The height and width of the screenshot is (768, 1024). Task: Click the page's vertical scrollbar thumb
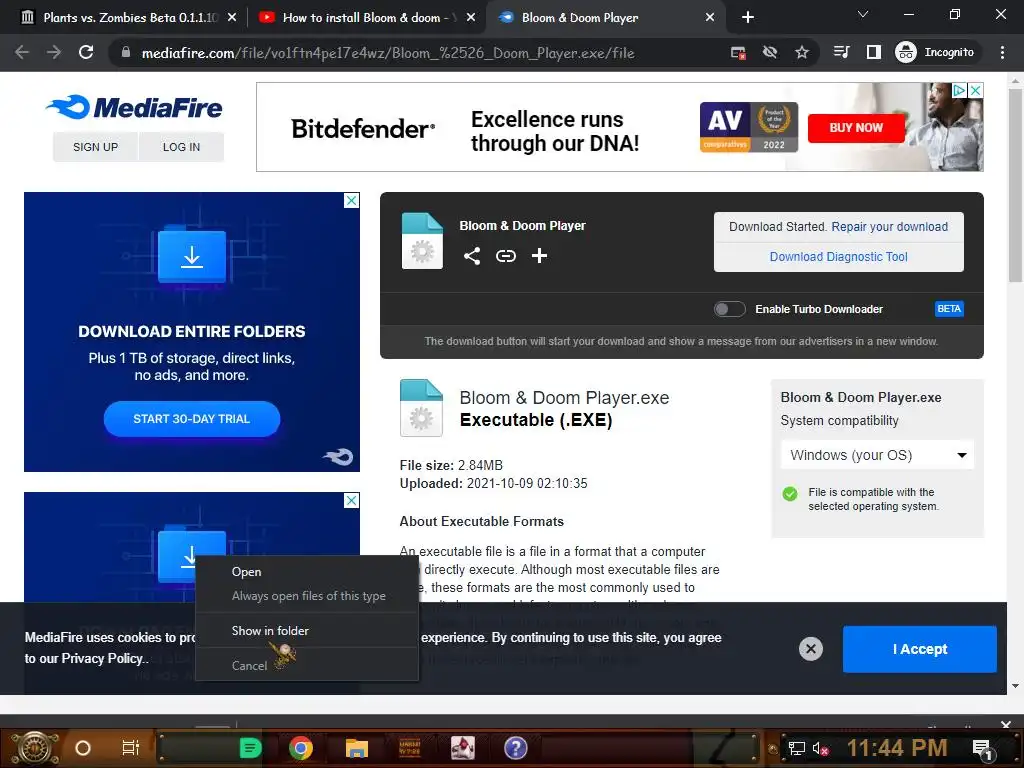1015,184
